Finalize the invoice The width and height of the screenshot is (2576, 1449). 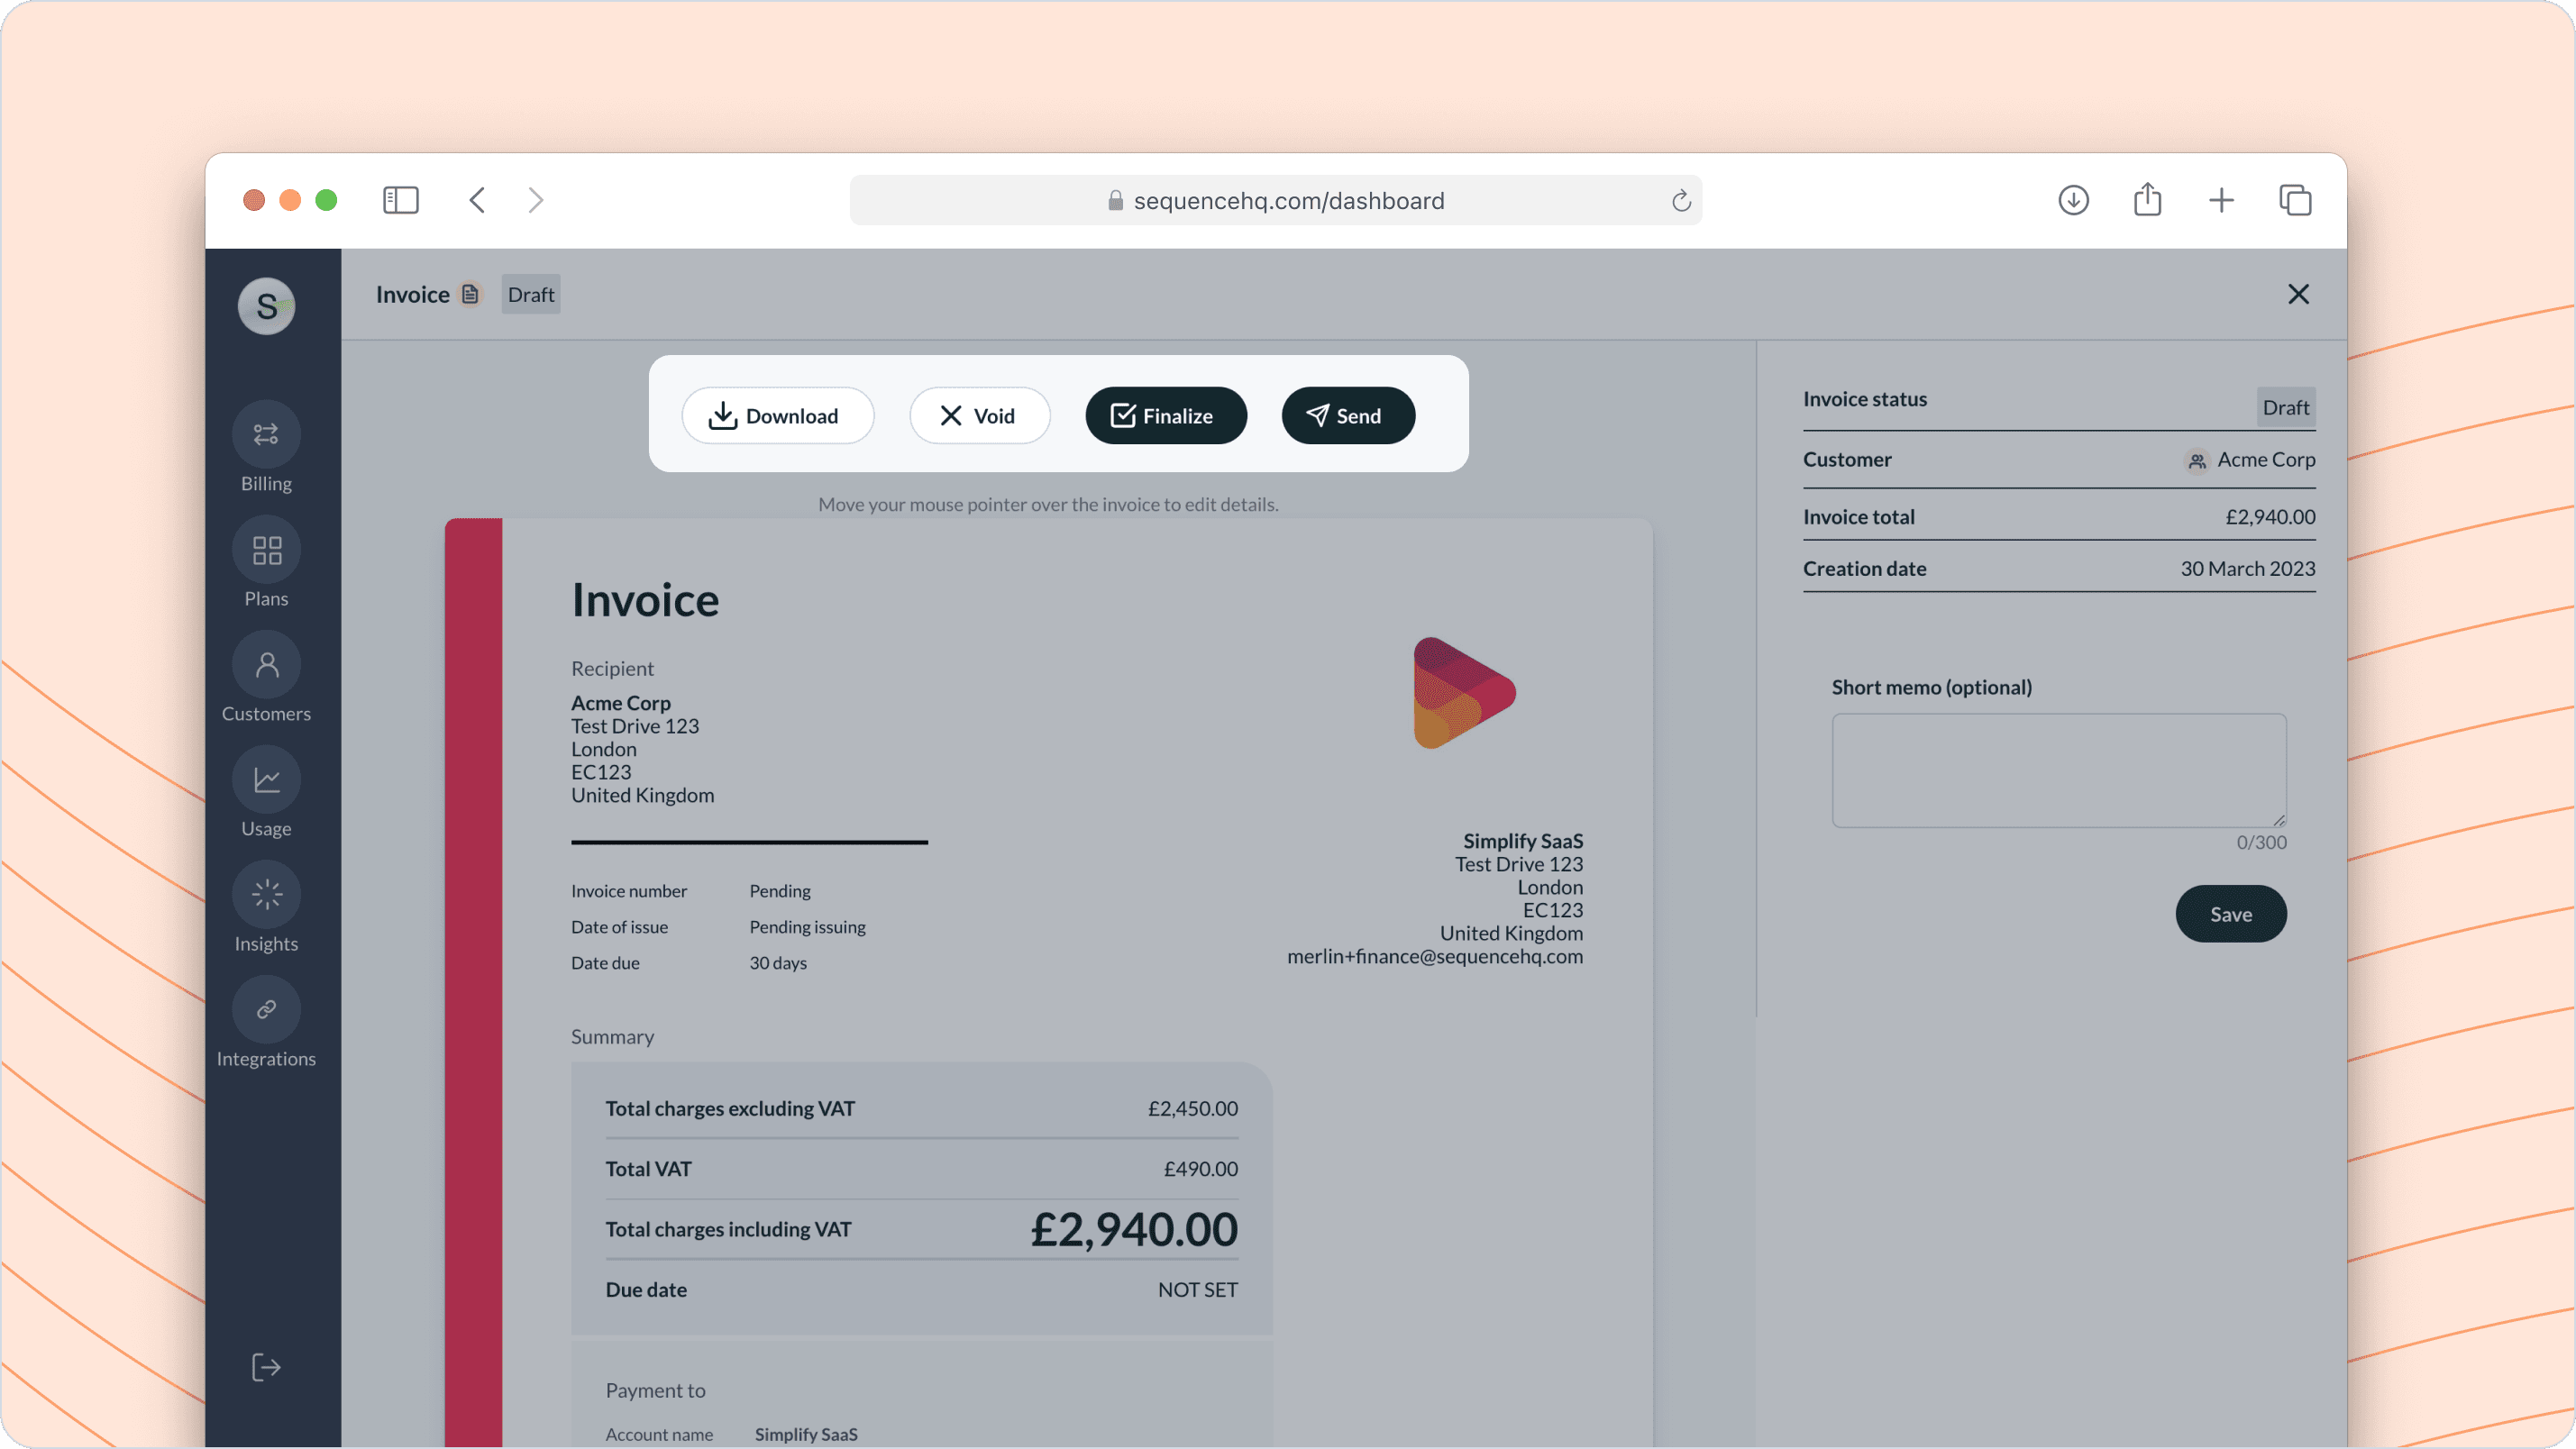tap(1165, 416)
